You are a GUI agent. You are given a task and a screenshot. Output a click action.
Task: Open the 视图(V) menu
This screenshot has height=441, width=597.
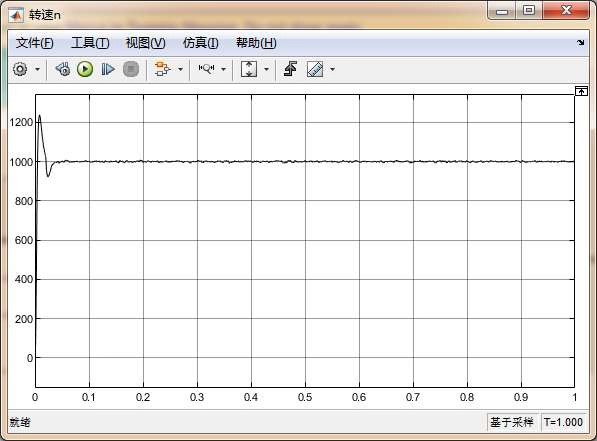coord(146,43)
